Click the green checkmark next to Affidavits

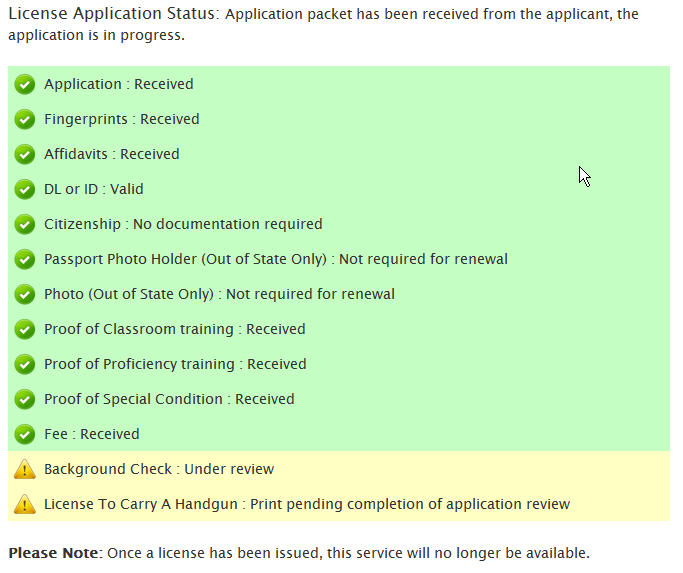(x=25, y=155)
